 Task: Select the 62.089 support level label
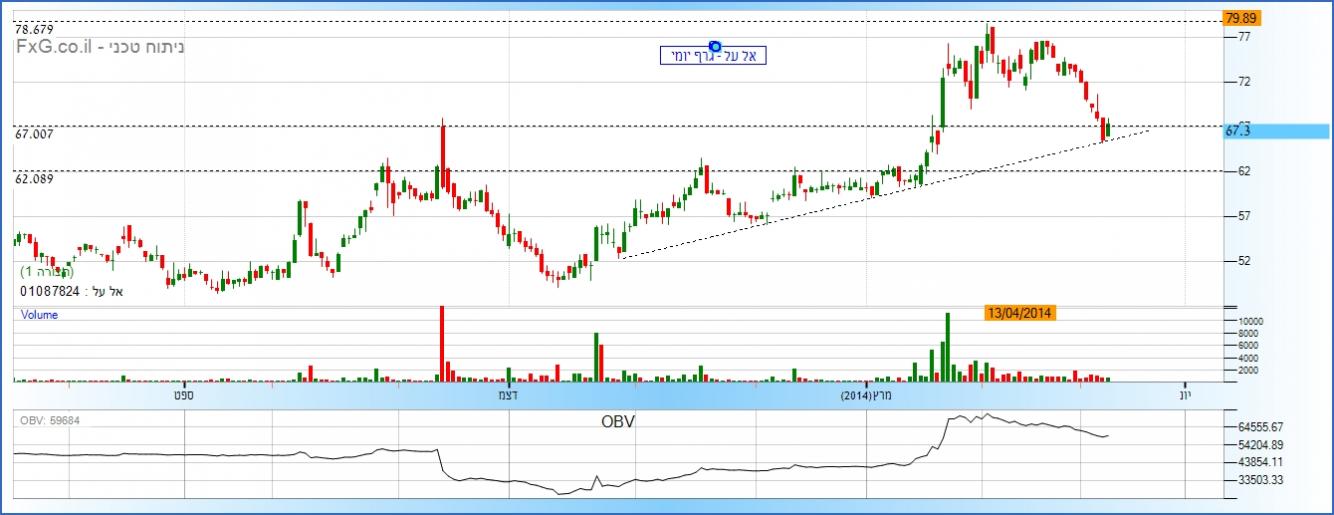[33, 178]
